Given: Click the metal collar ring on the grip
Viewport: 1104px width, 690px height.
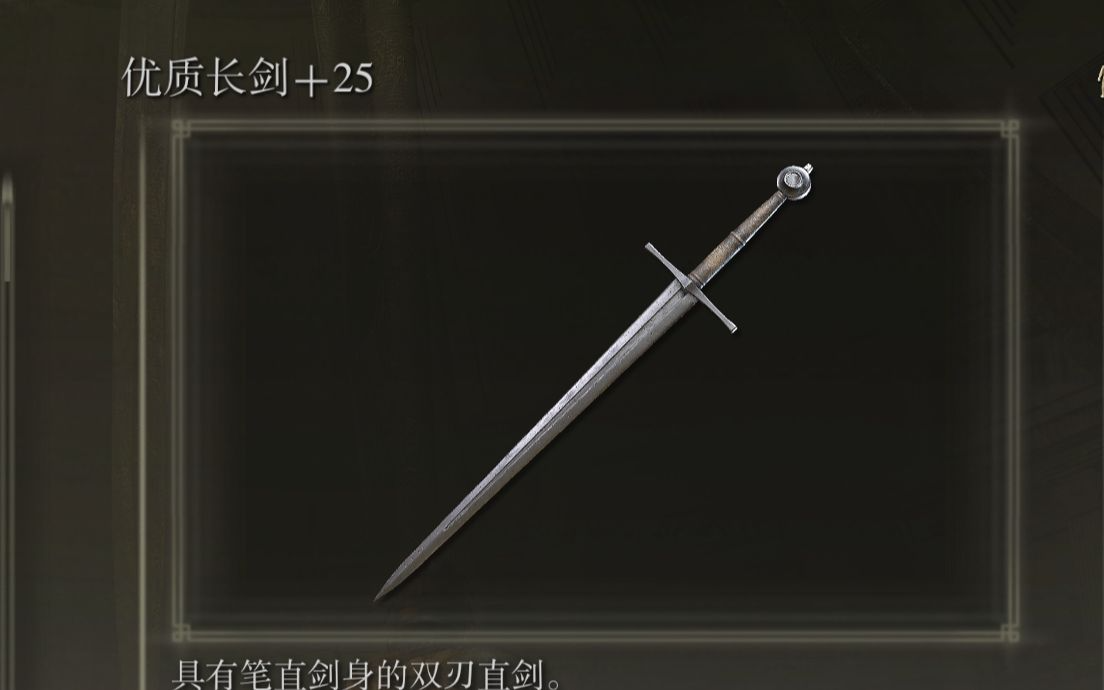Looking at the screenshot, I should pyautogui.click(x=737, y=236).
